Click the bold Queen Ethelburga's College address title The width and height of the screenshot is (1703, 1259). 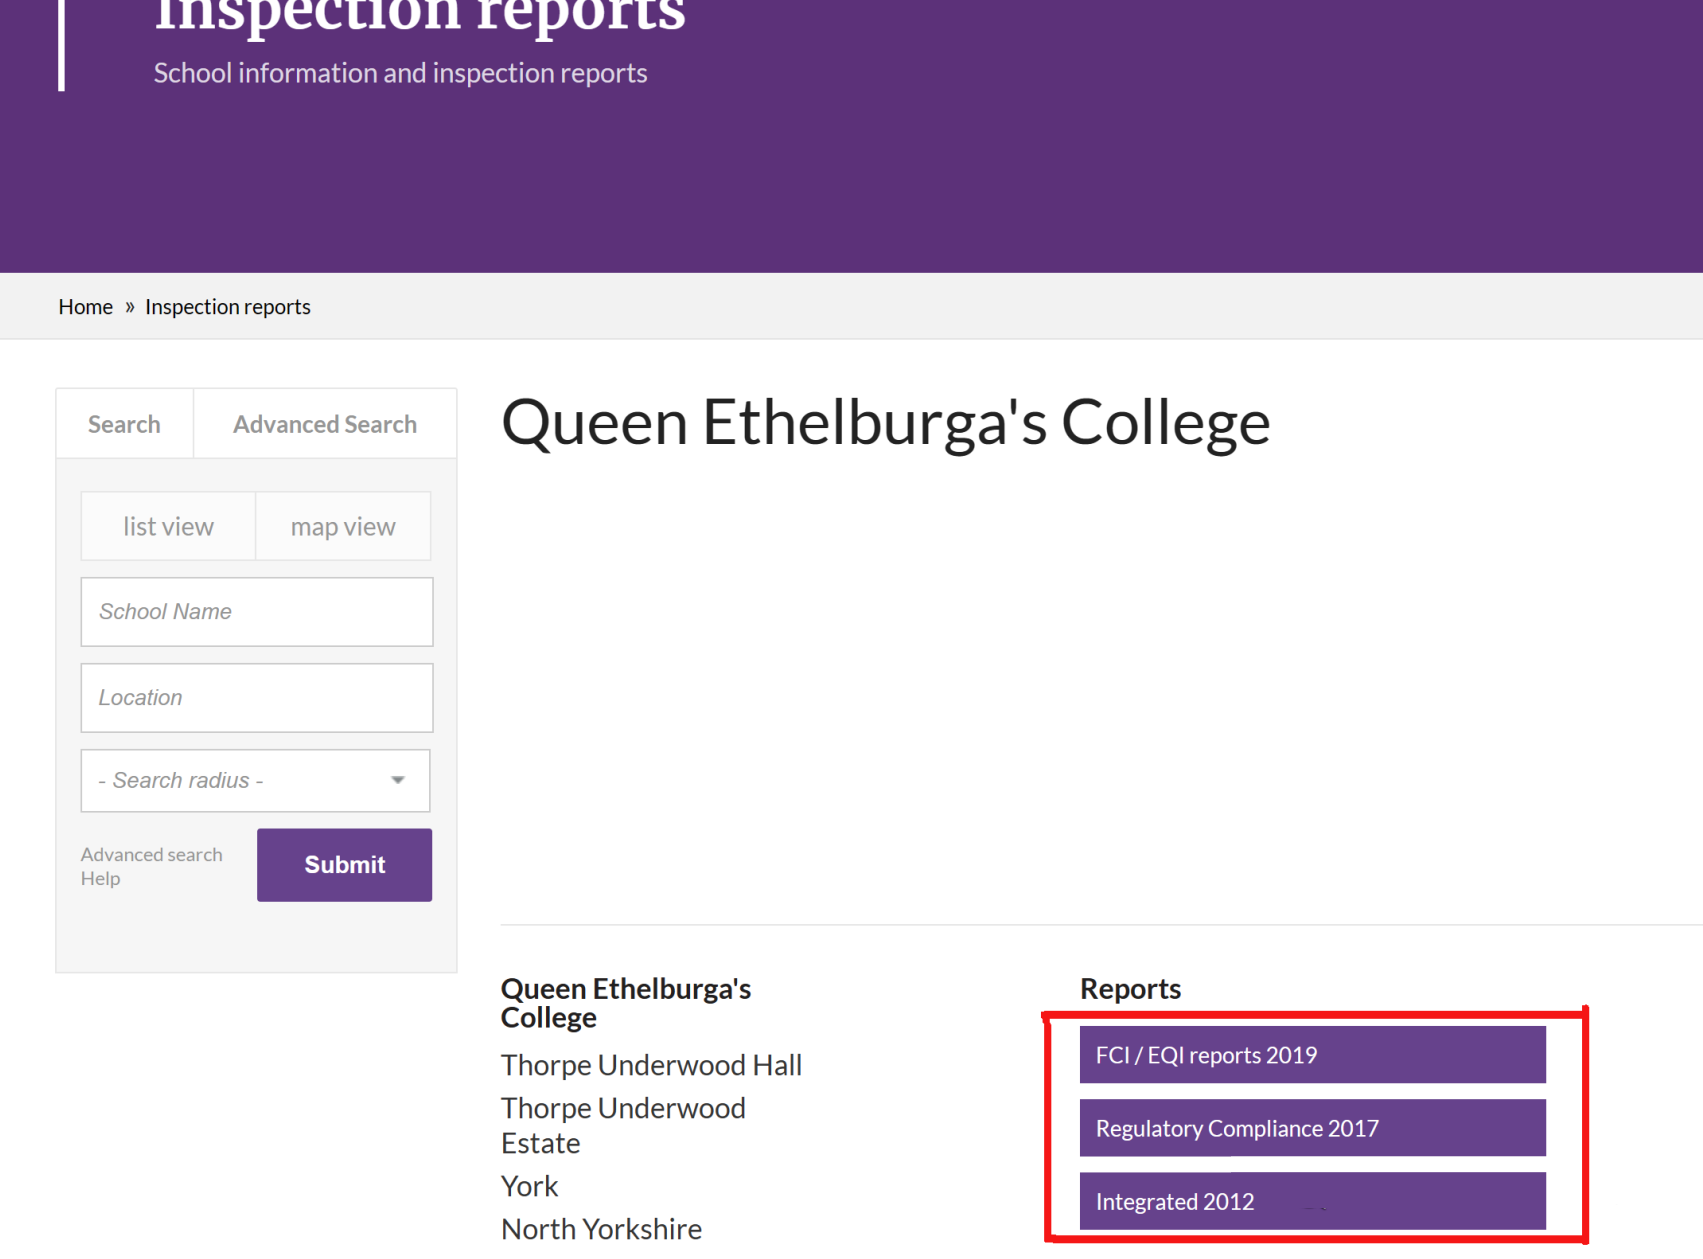[626, 1003]
